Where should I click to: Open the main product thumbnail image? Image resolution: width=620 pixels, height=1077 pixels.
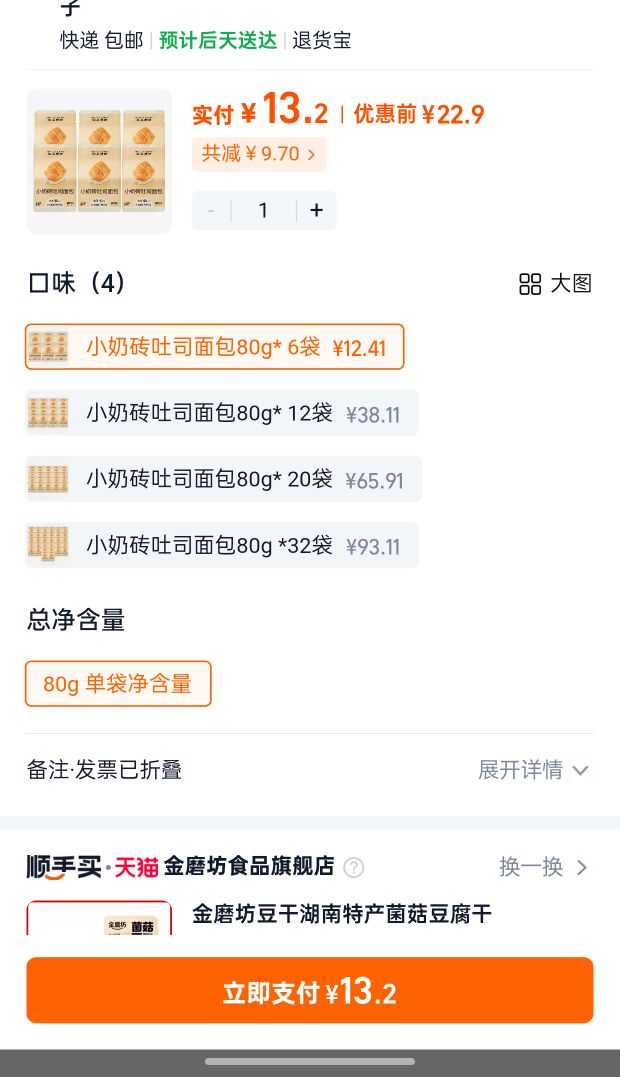point(100,161)
